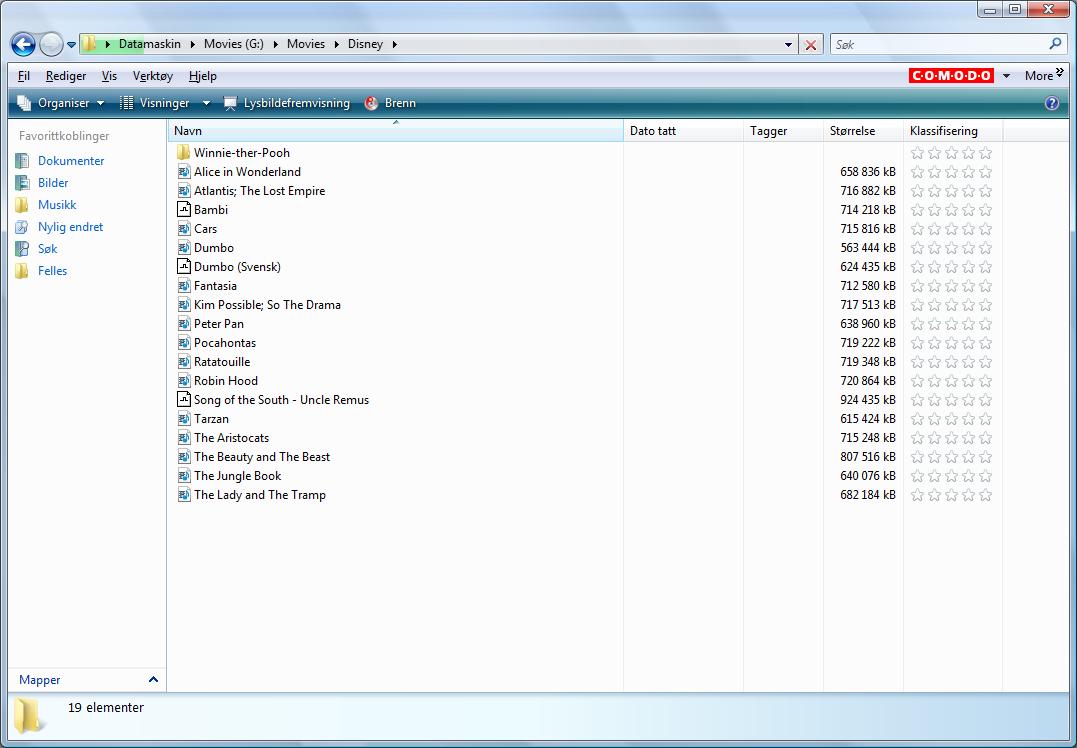Click the Visninger views icon
Image resolution: width=1077 pixels, height=748 pixels.
click(x=126, y=103)
